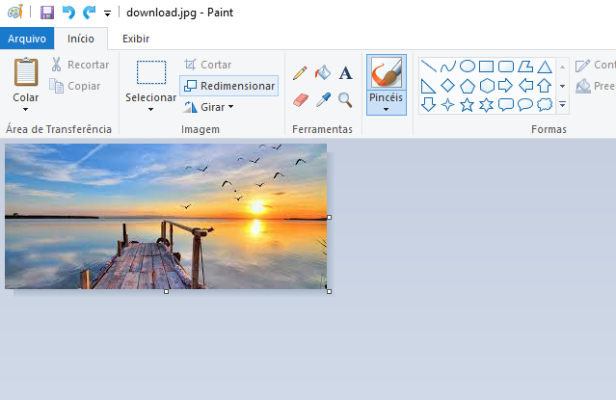Open the Arquivo file menu

[26, 39]
